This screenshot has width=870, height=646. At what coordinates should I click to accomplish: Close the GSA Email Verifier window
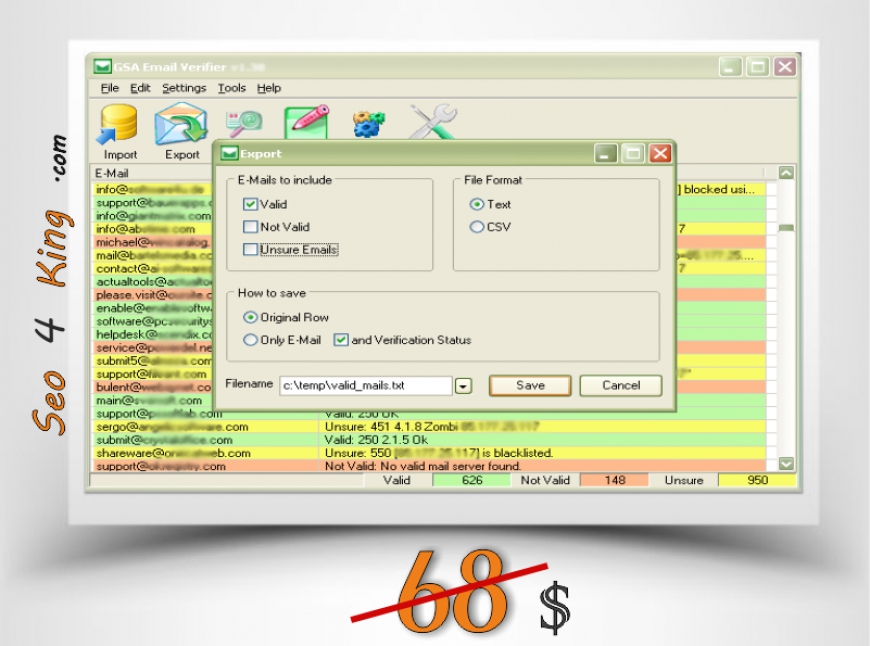(785, 67)
